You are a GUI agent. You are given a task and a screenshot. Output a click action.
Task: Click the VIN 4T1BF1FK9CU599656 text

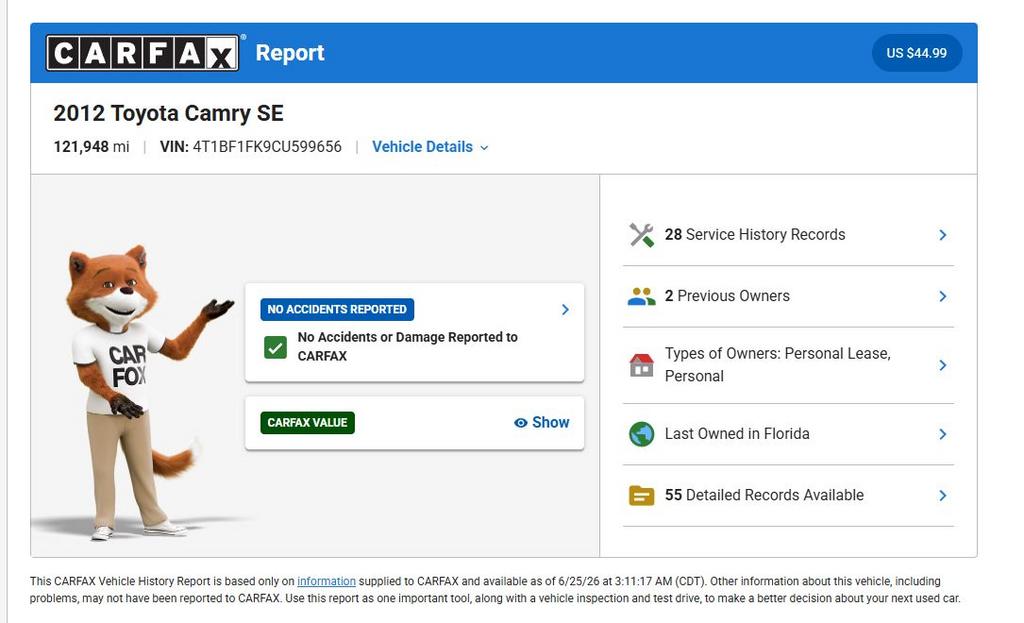pos(251,147)
